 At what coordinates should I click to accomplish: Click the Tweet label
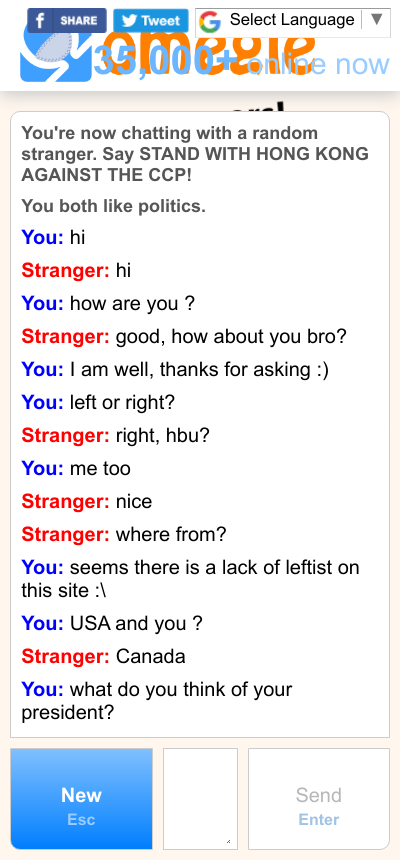(161, 21)
